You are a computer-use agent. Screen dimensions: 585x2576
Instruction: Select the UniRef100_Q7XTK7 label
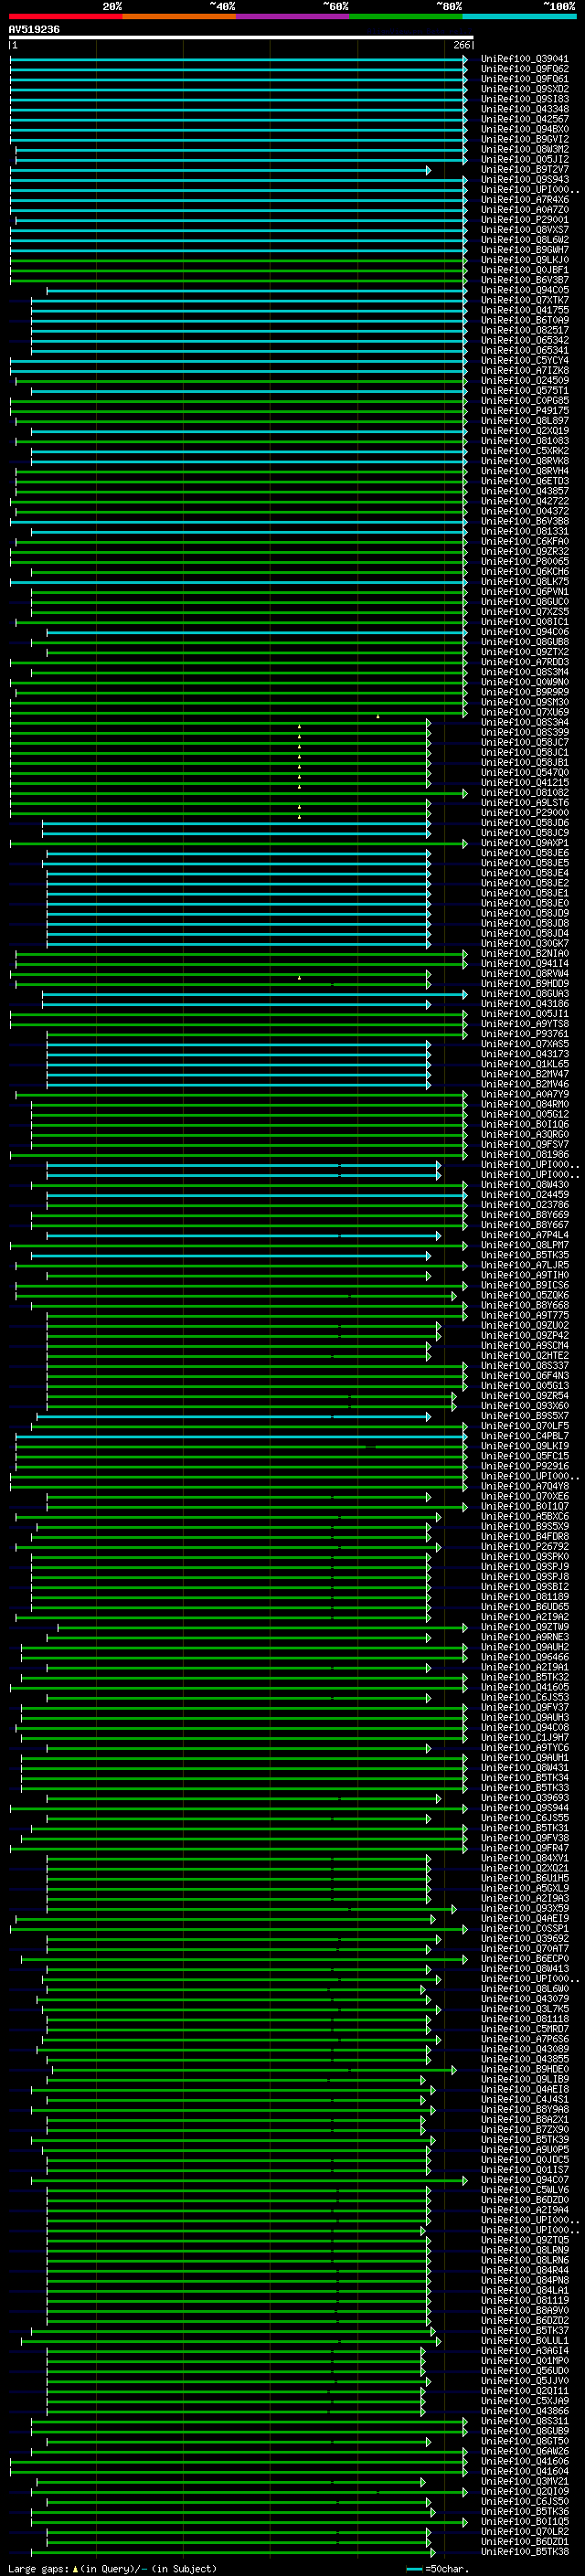click(x=524, y=300)
